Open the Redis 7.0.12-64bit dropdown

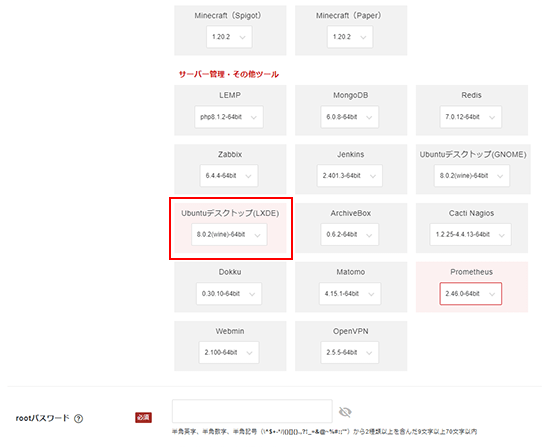pyautogui.click(x=471, y=117)
